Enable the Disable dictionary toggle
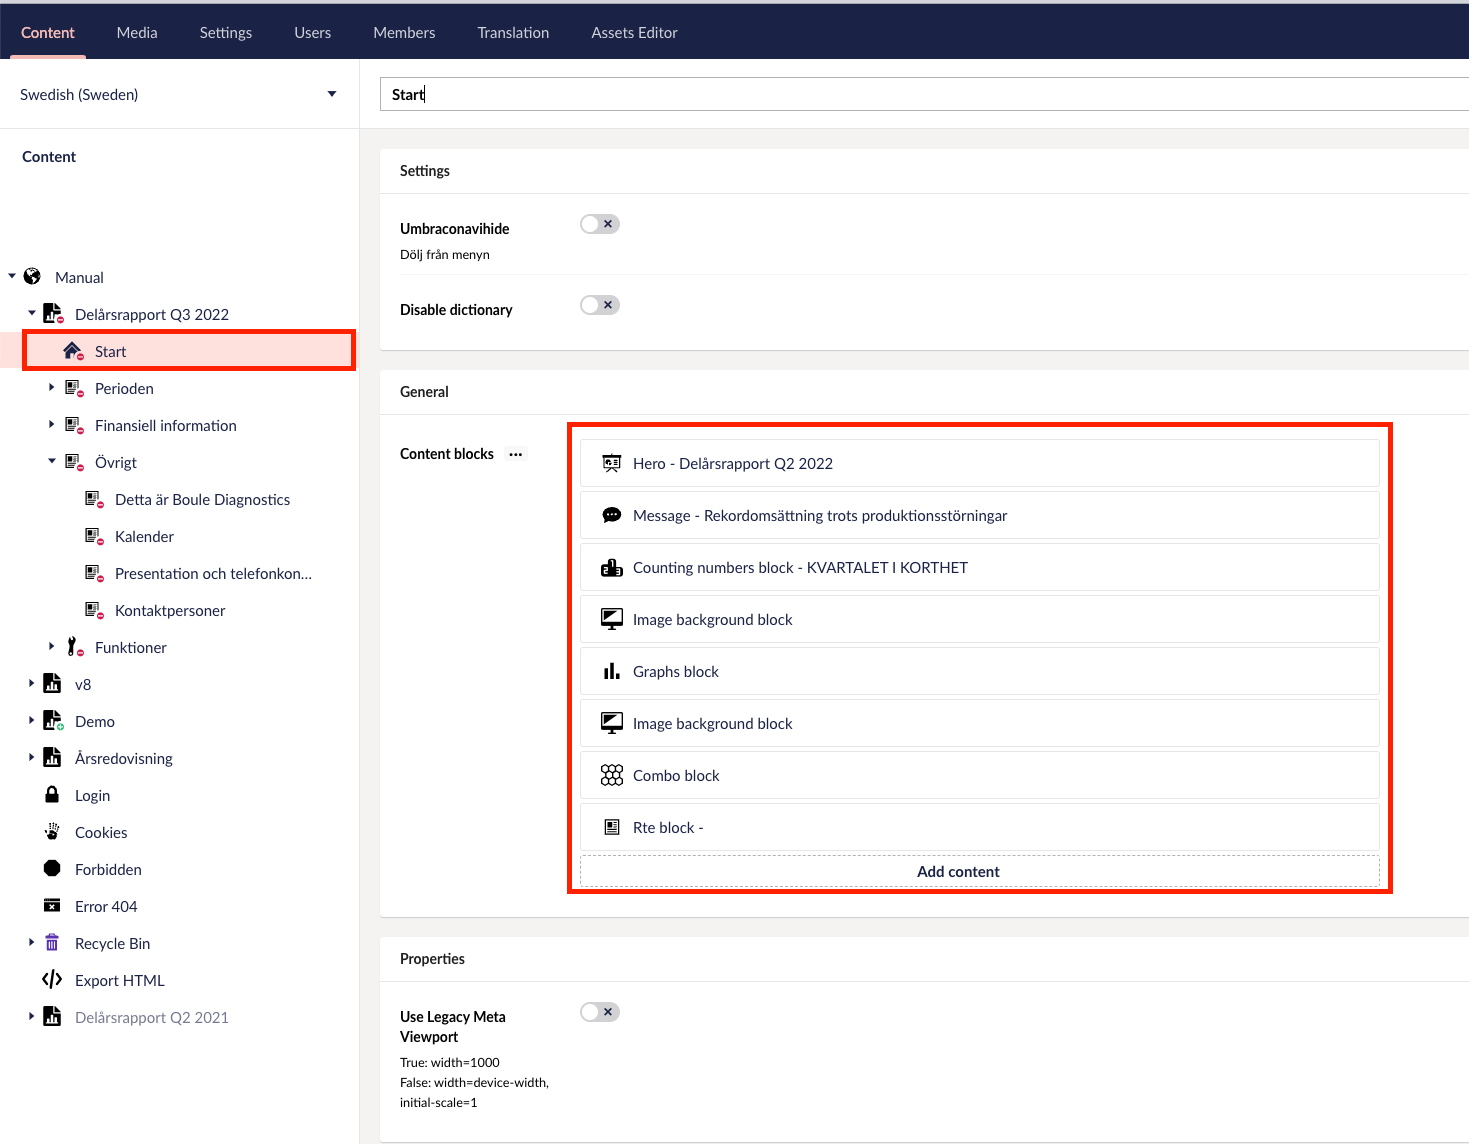This screenshot has width=1469, height=1144. point(600,305)
